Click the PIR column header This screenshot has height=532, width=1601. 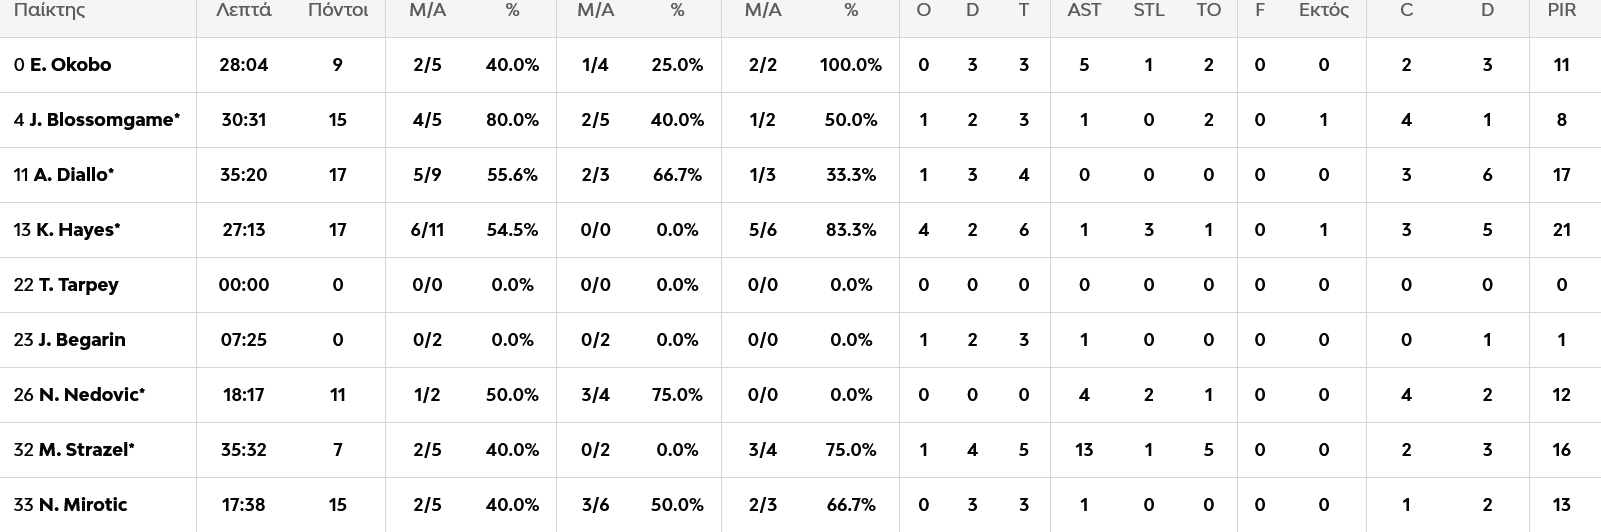click(1561, 11)
